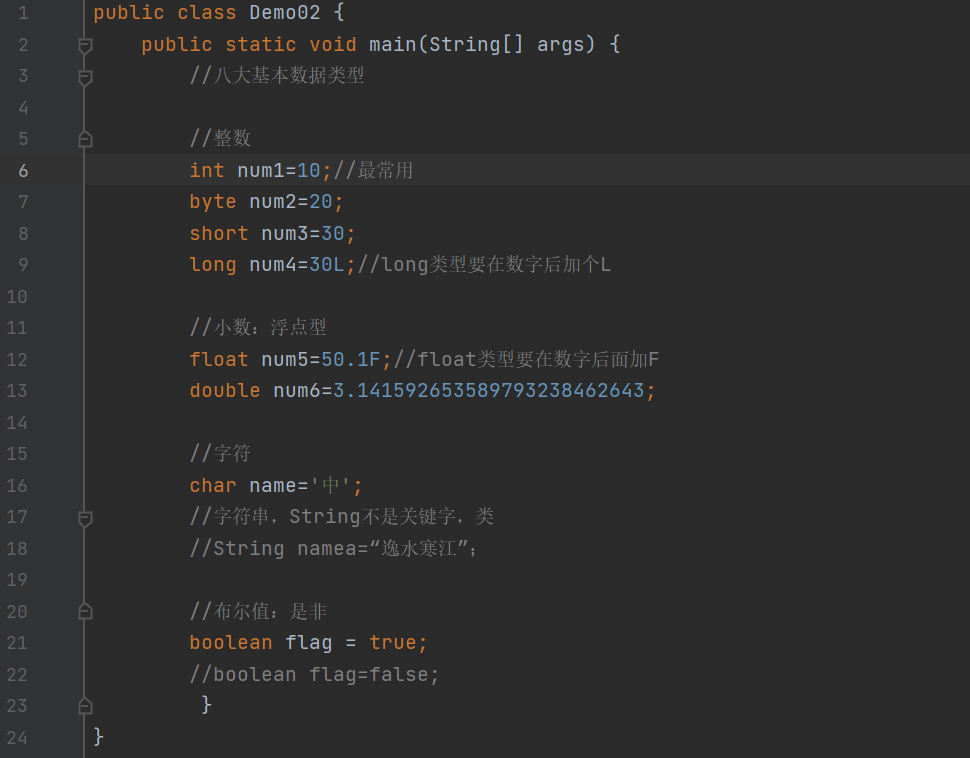
Task: Click line number 21 in the gutter
Action: coord(17,642)
